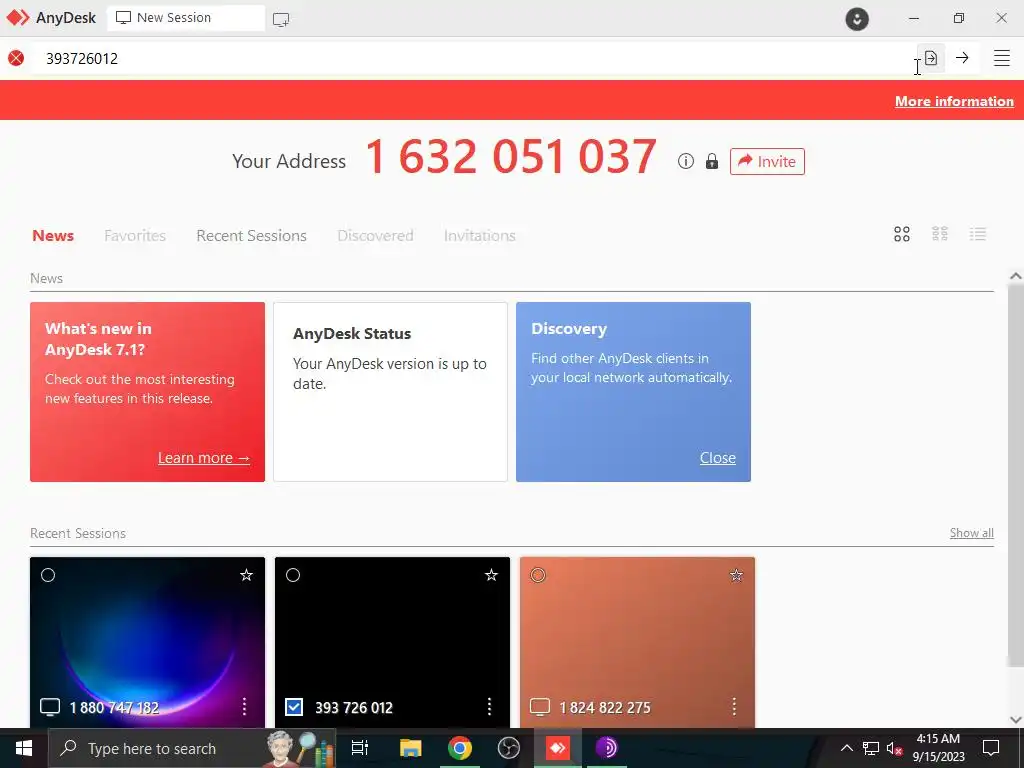Click the scrollbar up arrow
The width and height of the screenshot is (1024, 768).
coord(1016,276)
